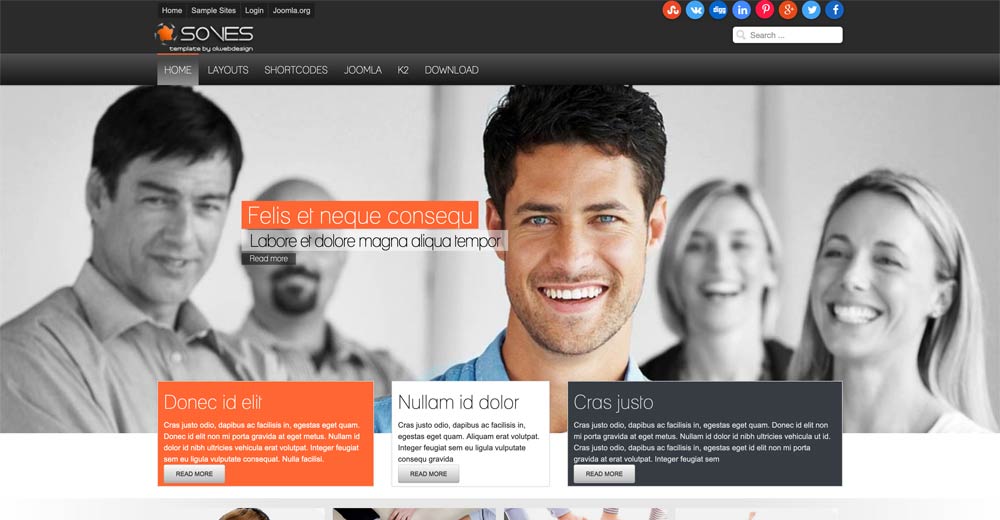Open the Google Plus social icon

(x=788, y=10)
